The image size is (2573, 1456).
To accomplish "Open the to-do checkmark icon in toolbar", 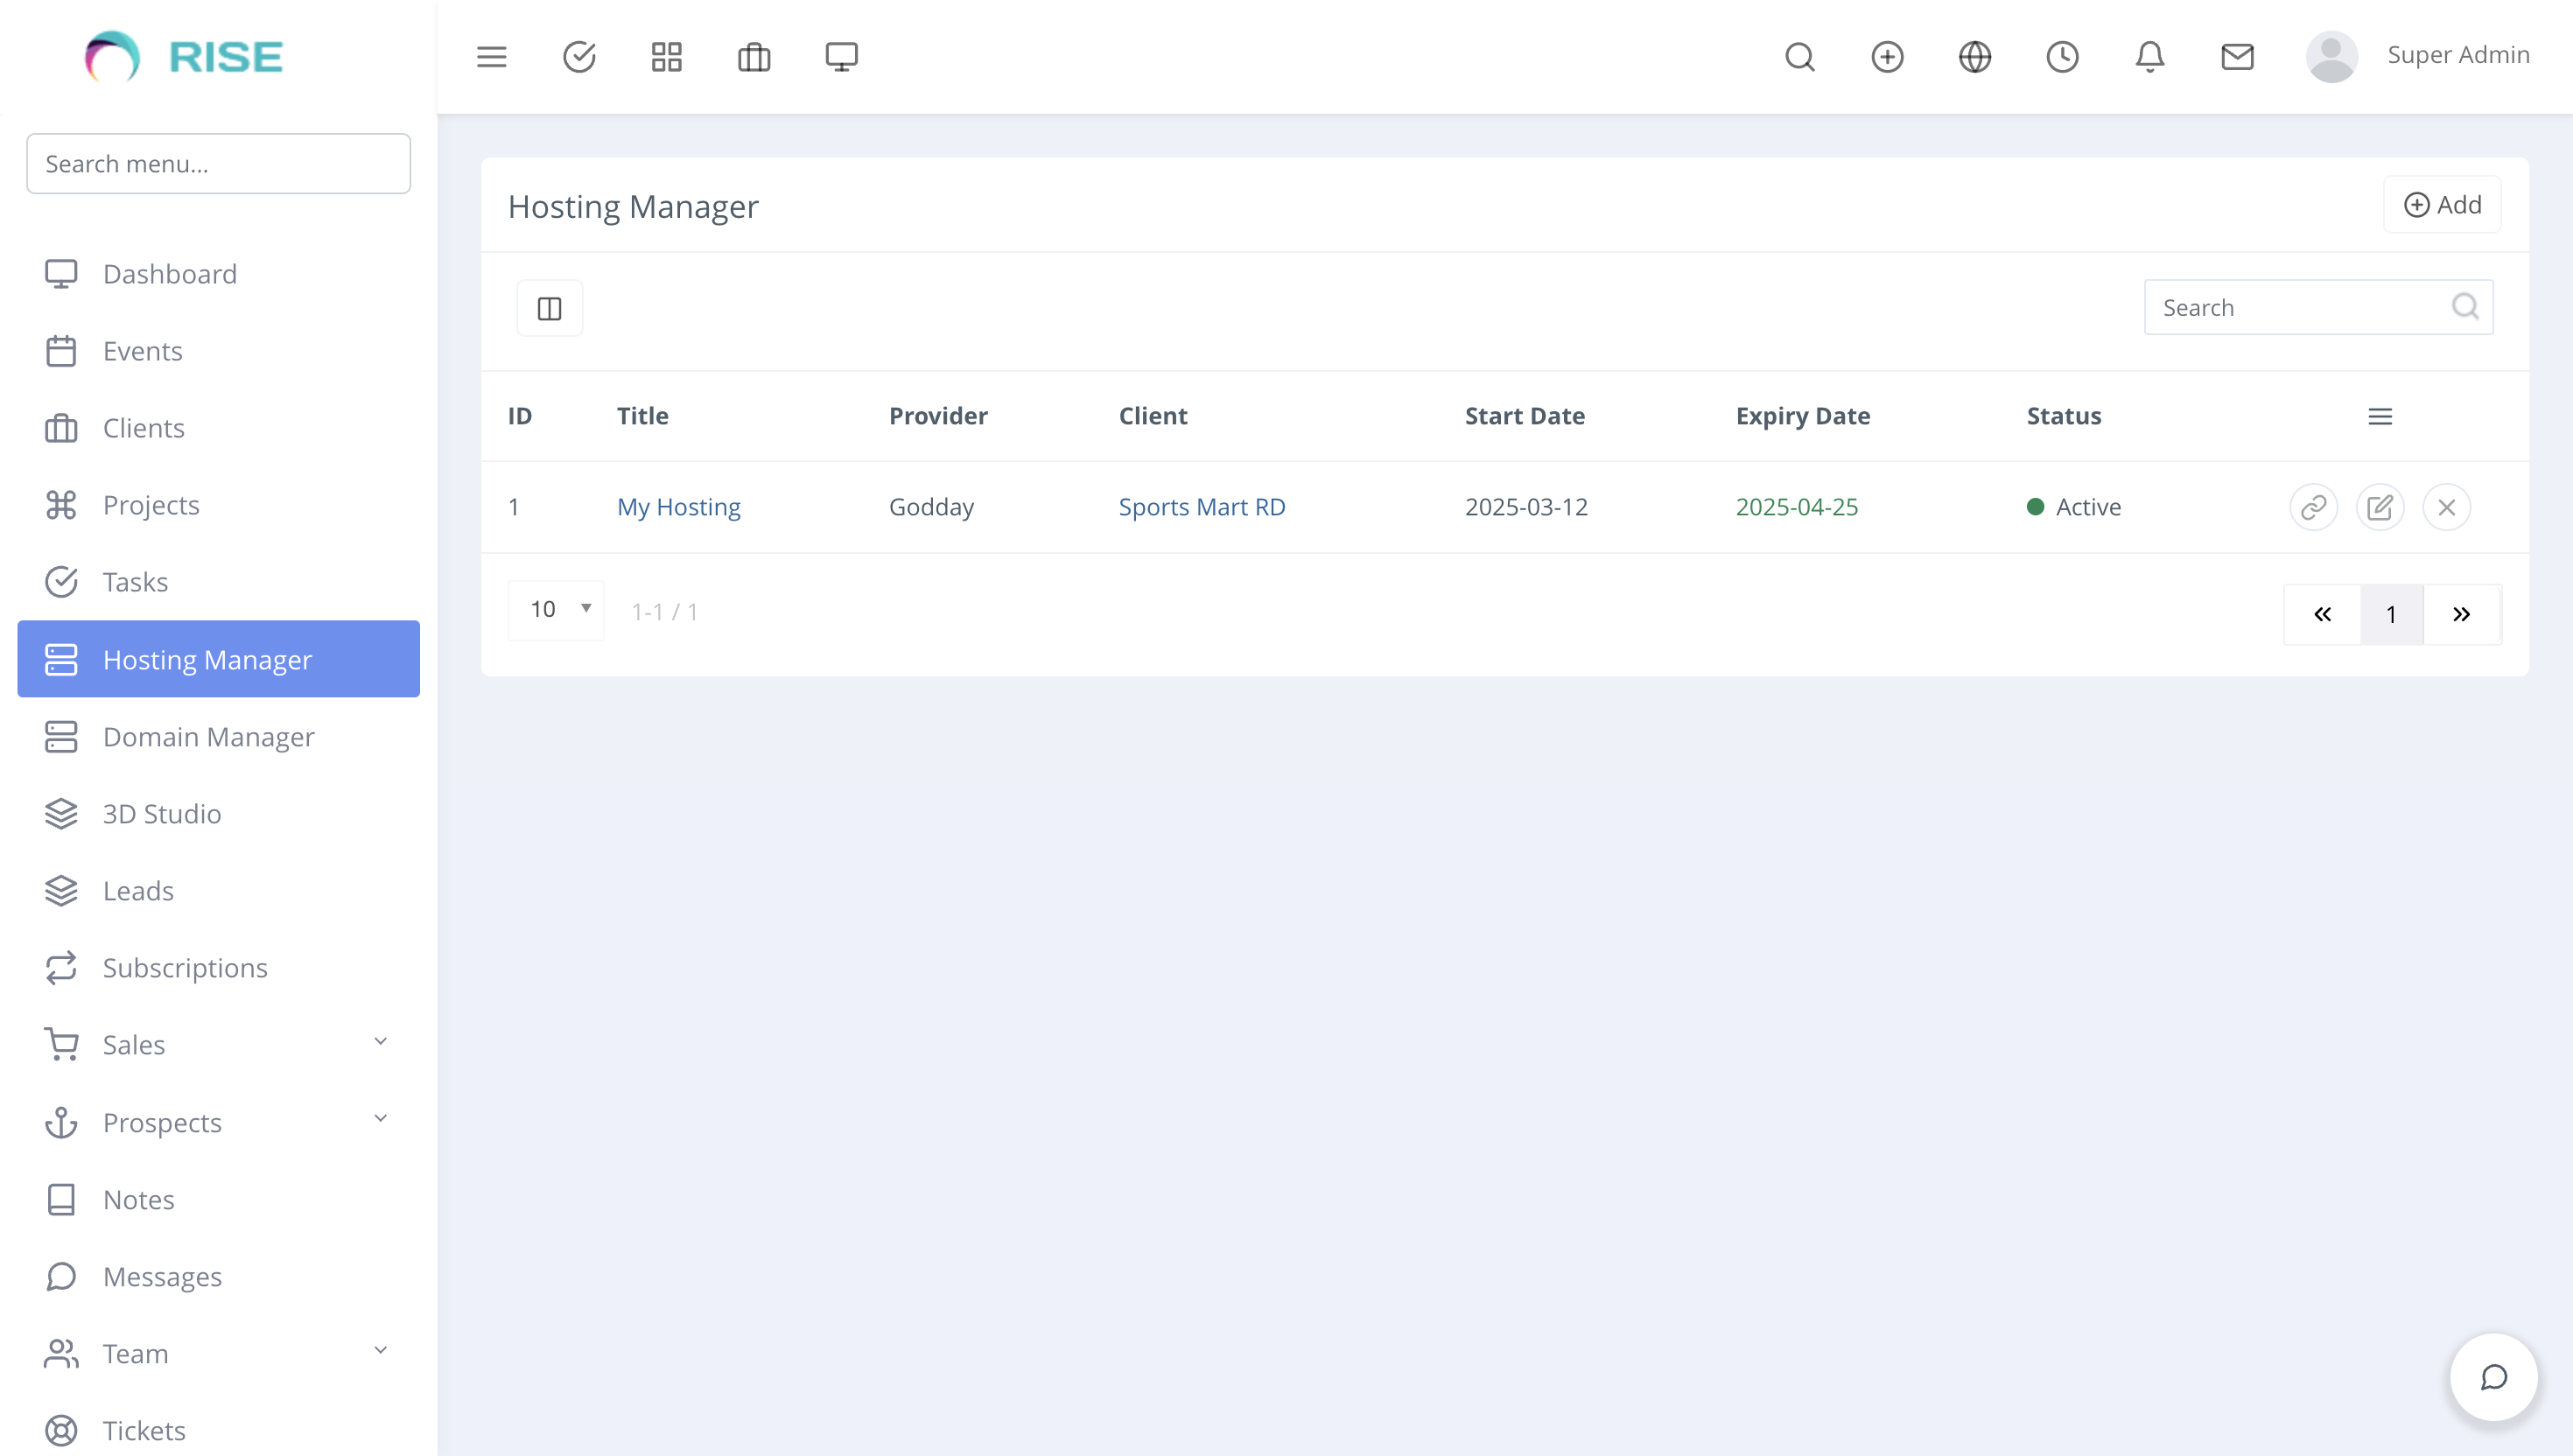I will tap(579, 57).
